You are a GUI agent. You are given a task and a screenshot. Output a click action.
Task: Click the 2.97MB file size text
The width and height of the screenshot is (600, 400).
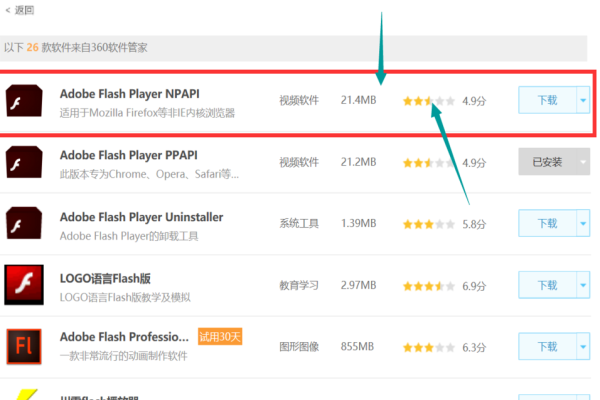(x=359, y=286)
